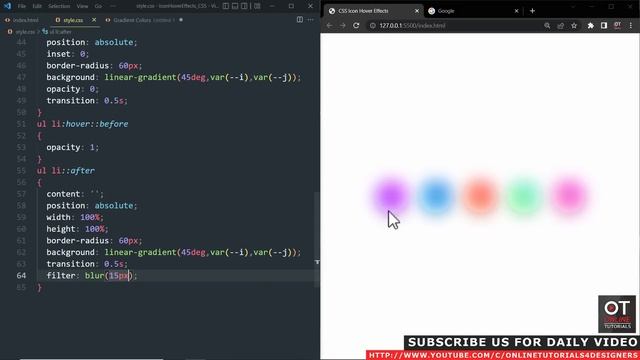This screenshot has width=640, height=360.
Task: Click the YouTube channel URL banner
Action: [x=503, y=355]
